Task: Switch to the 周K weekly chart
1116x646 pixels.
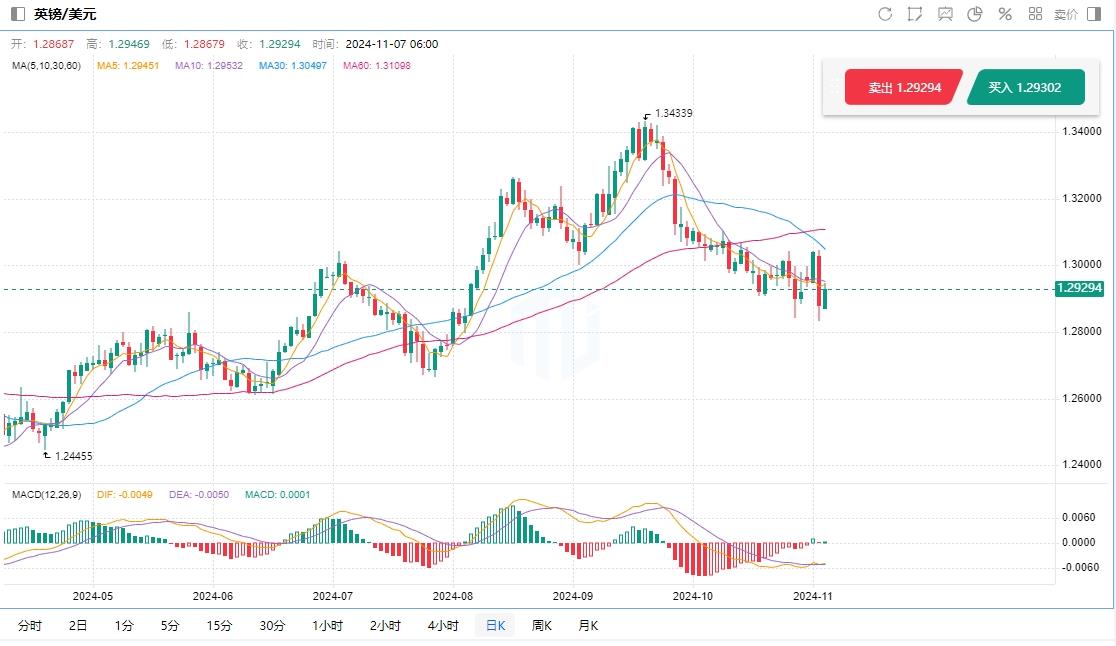Action: point(542,626)
